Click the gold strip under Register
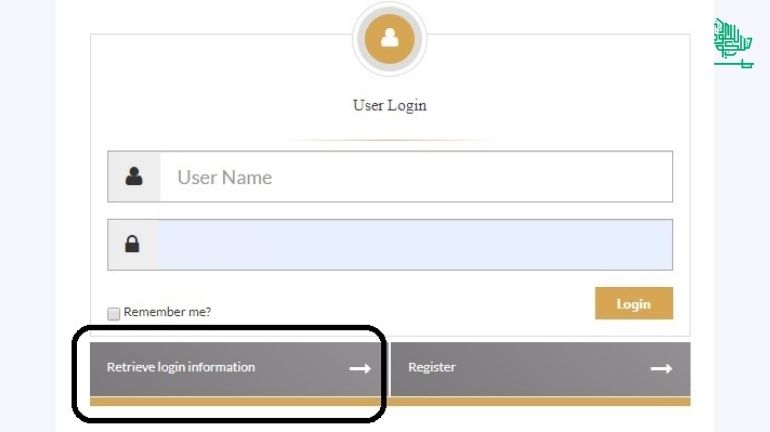This screenshot has height=432, width=770. click(x=541, y=401)
